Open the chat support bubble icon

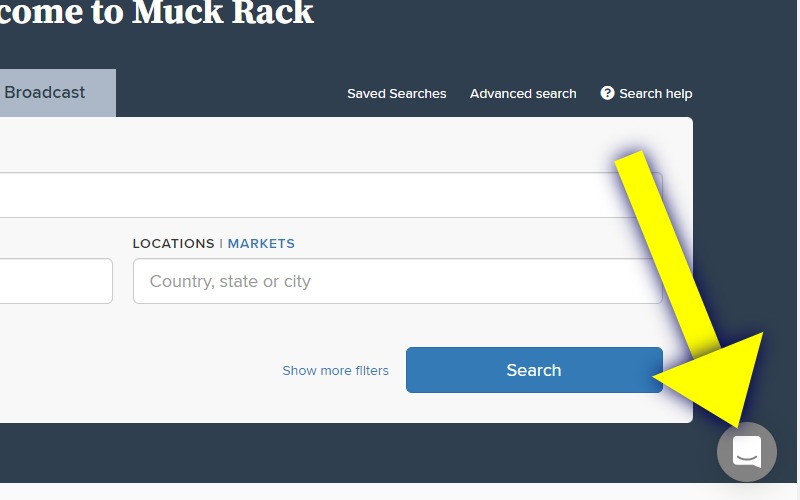[746, 452]
